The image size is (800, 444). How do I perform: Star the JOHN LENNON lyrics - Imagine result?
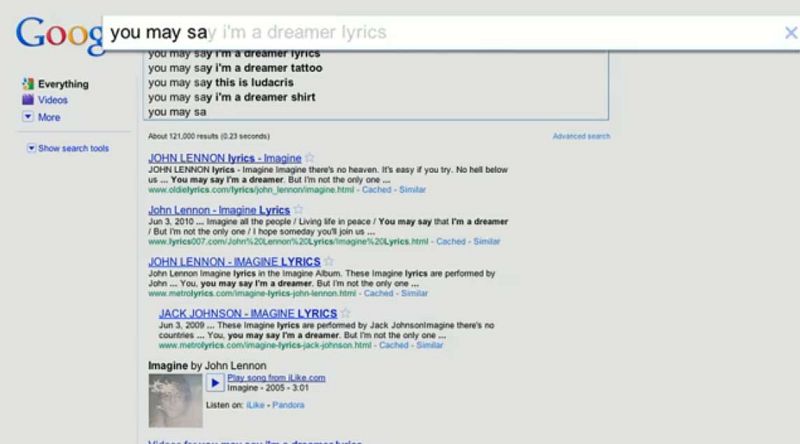point(310,158)
